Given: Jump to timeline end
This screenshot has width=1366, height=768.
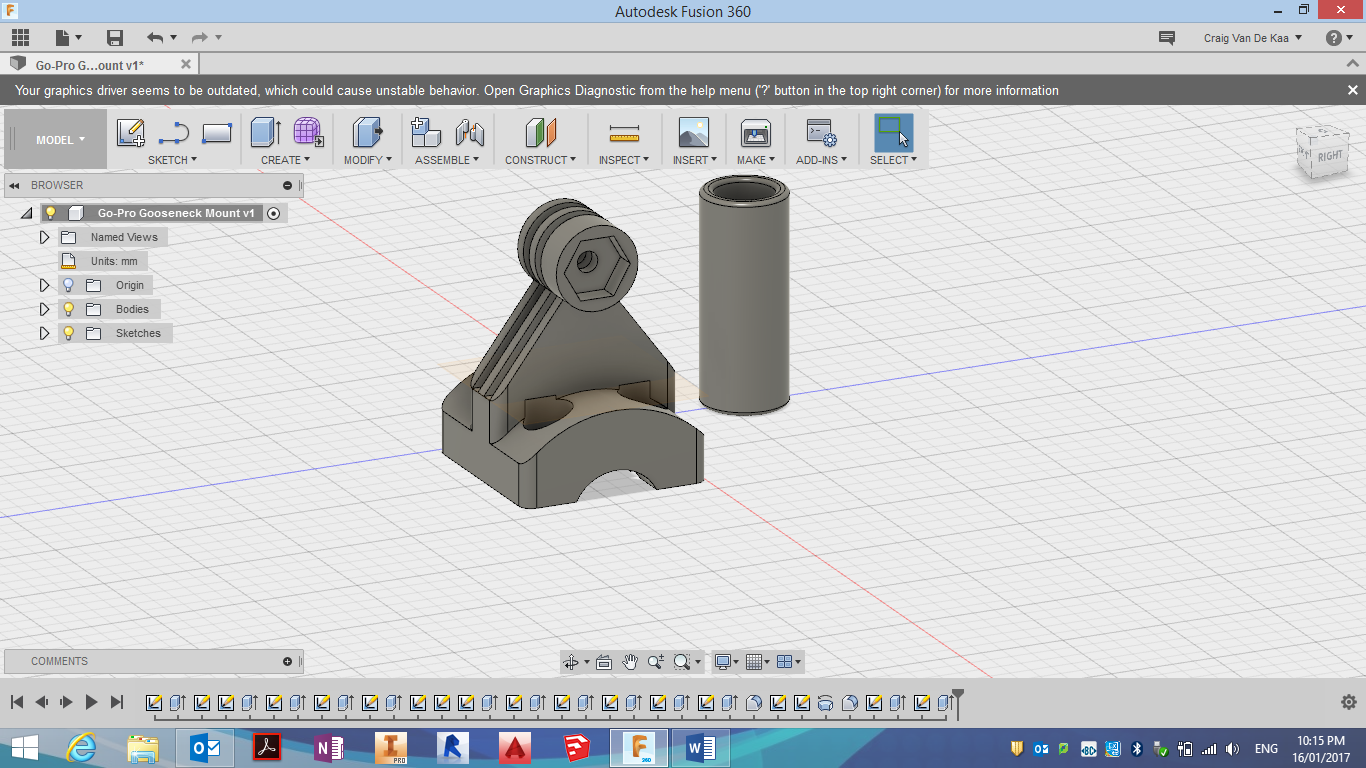Looking at the screenshot, I should [117, 702].
